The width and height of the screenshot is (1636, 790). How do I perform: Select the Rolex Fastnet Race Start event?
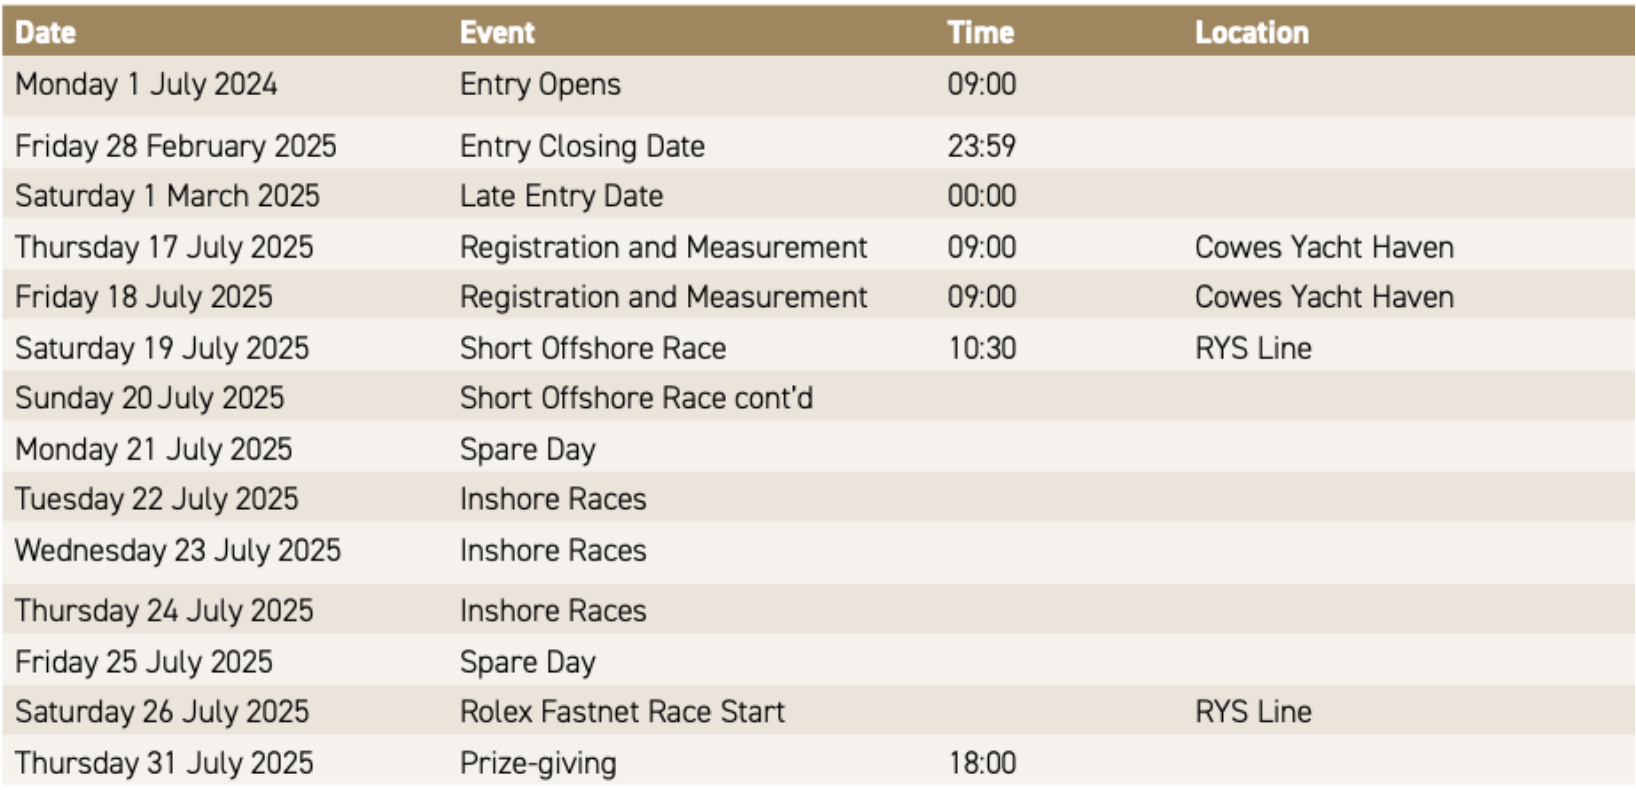622,712
